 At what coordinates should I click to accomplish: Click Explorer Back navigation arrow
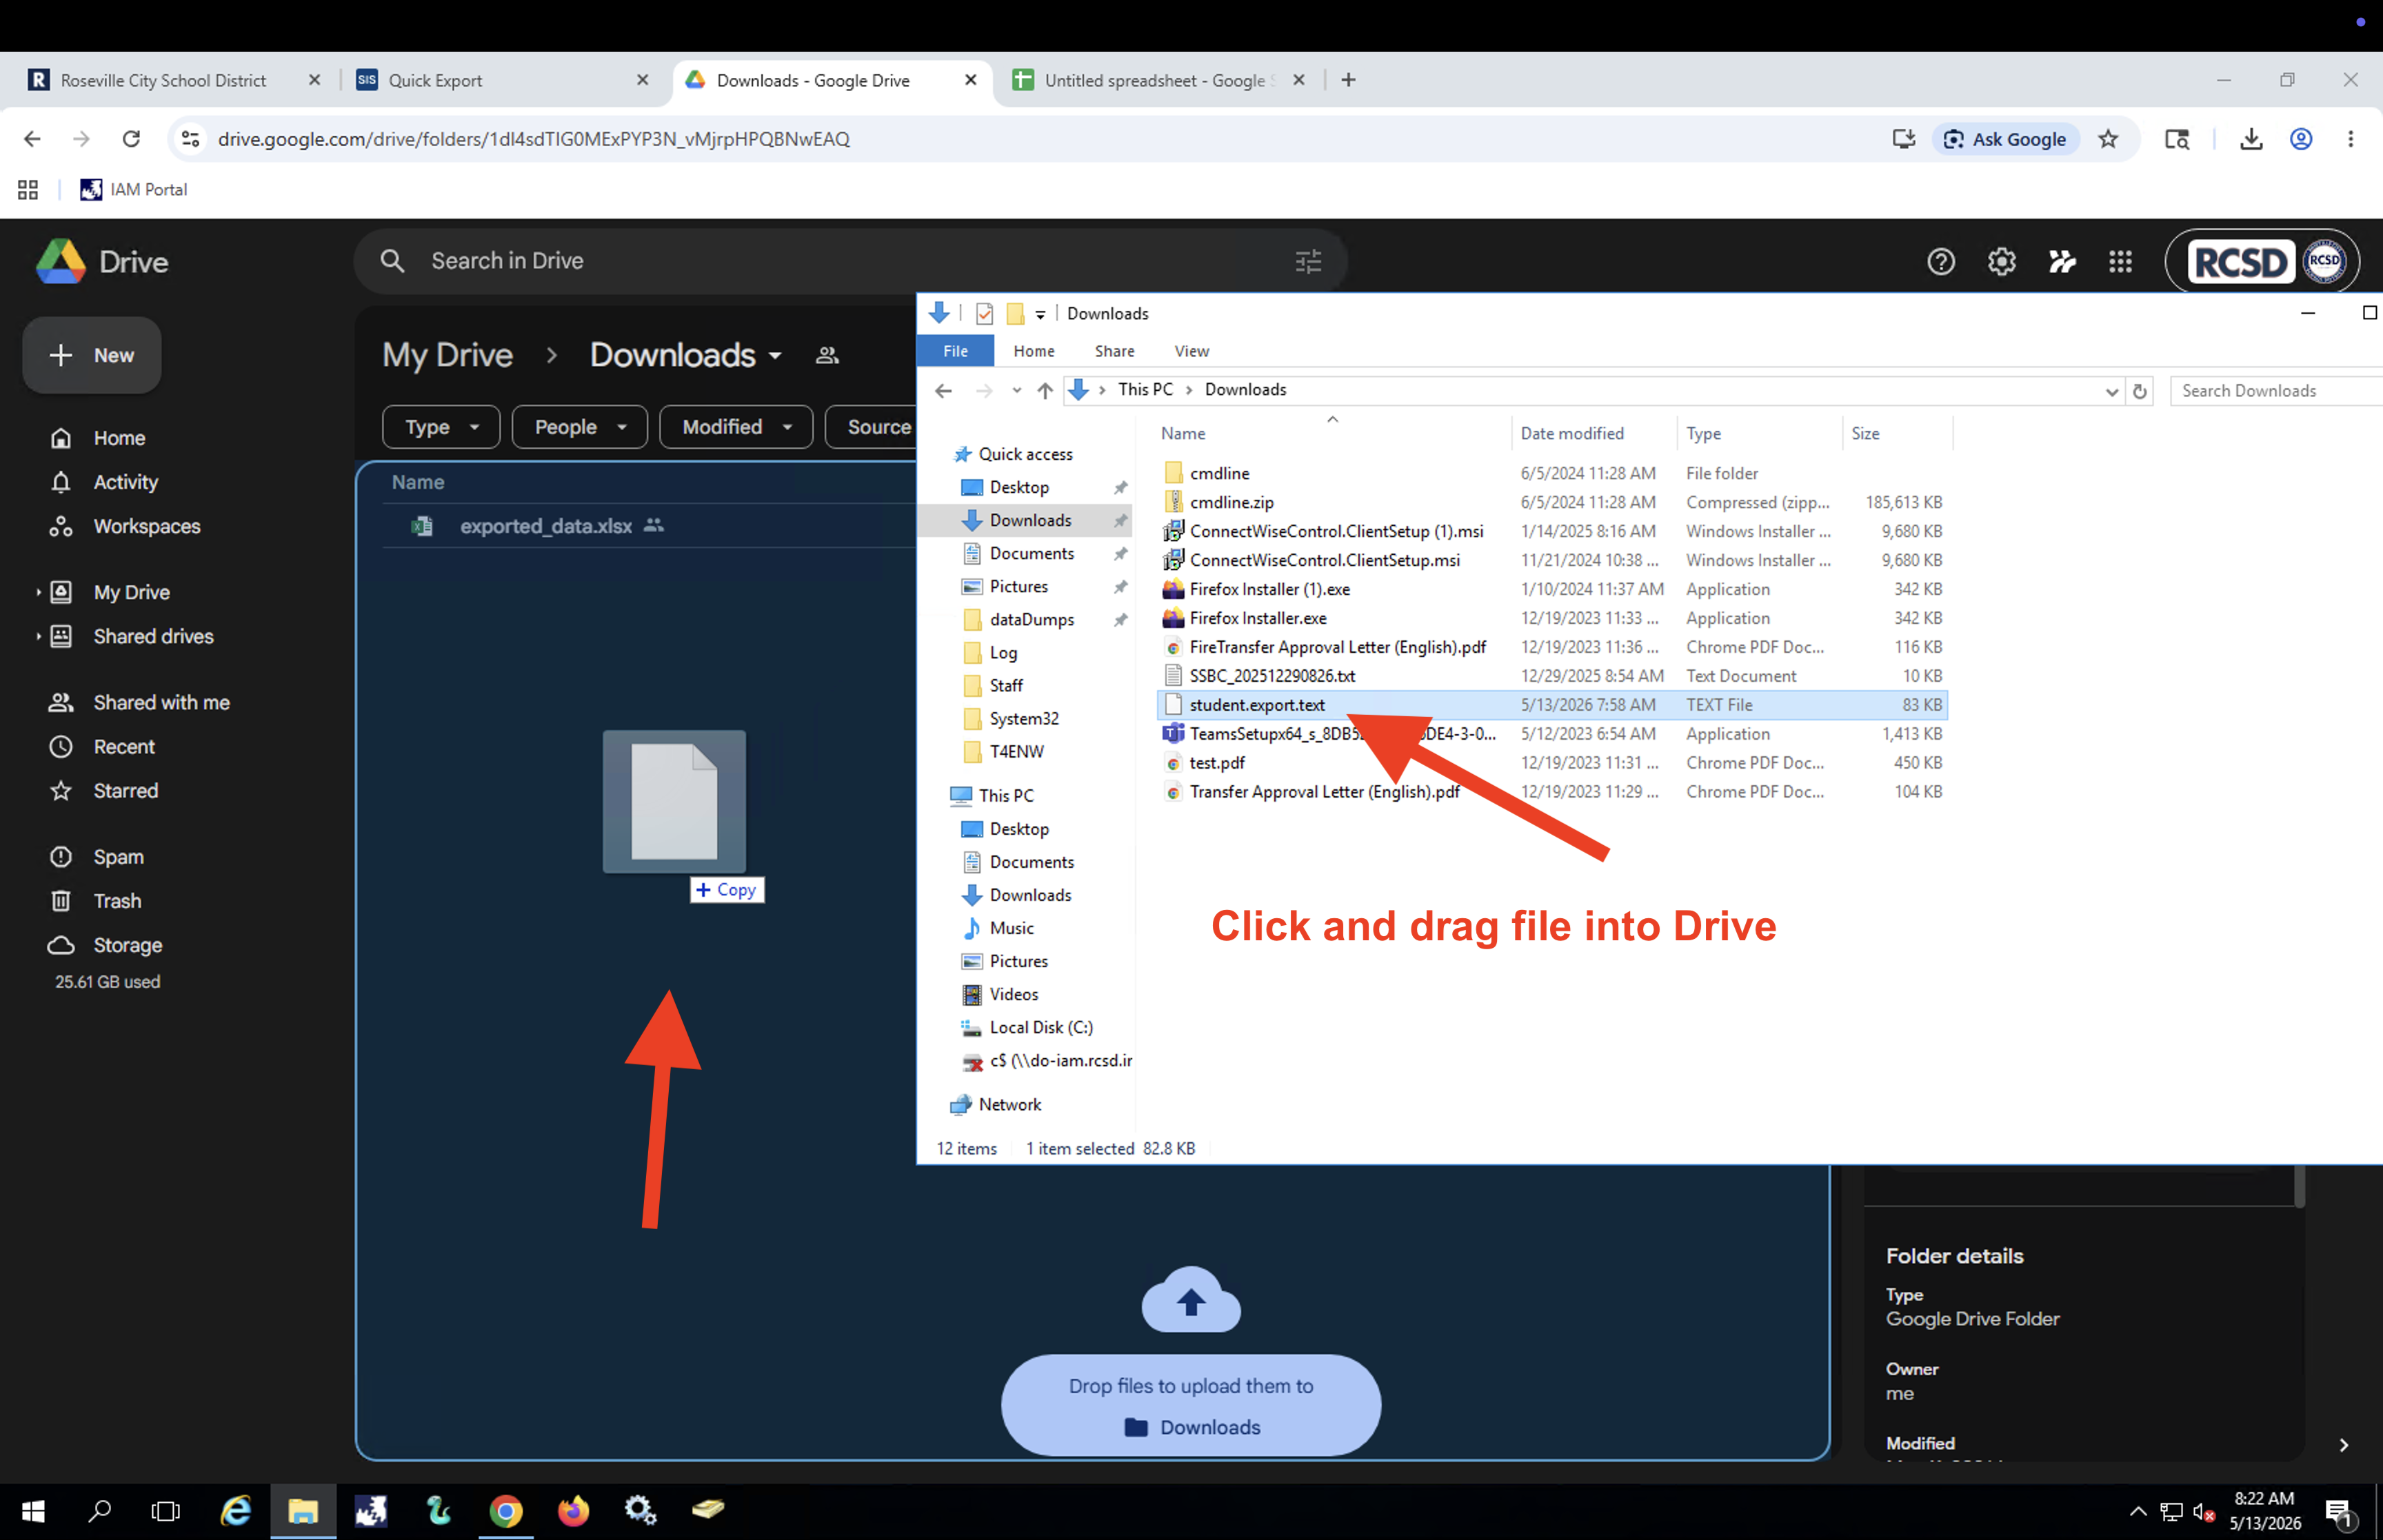tap(943, 390)
